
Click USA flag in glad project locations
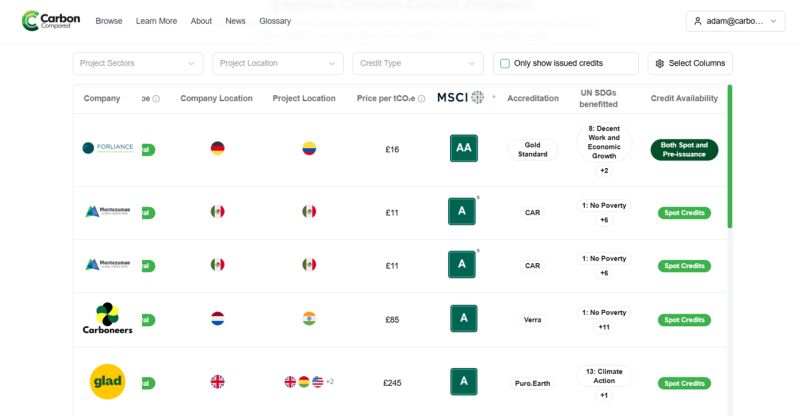[317, 382]
